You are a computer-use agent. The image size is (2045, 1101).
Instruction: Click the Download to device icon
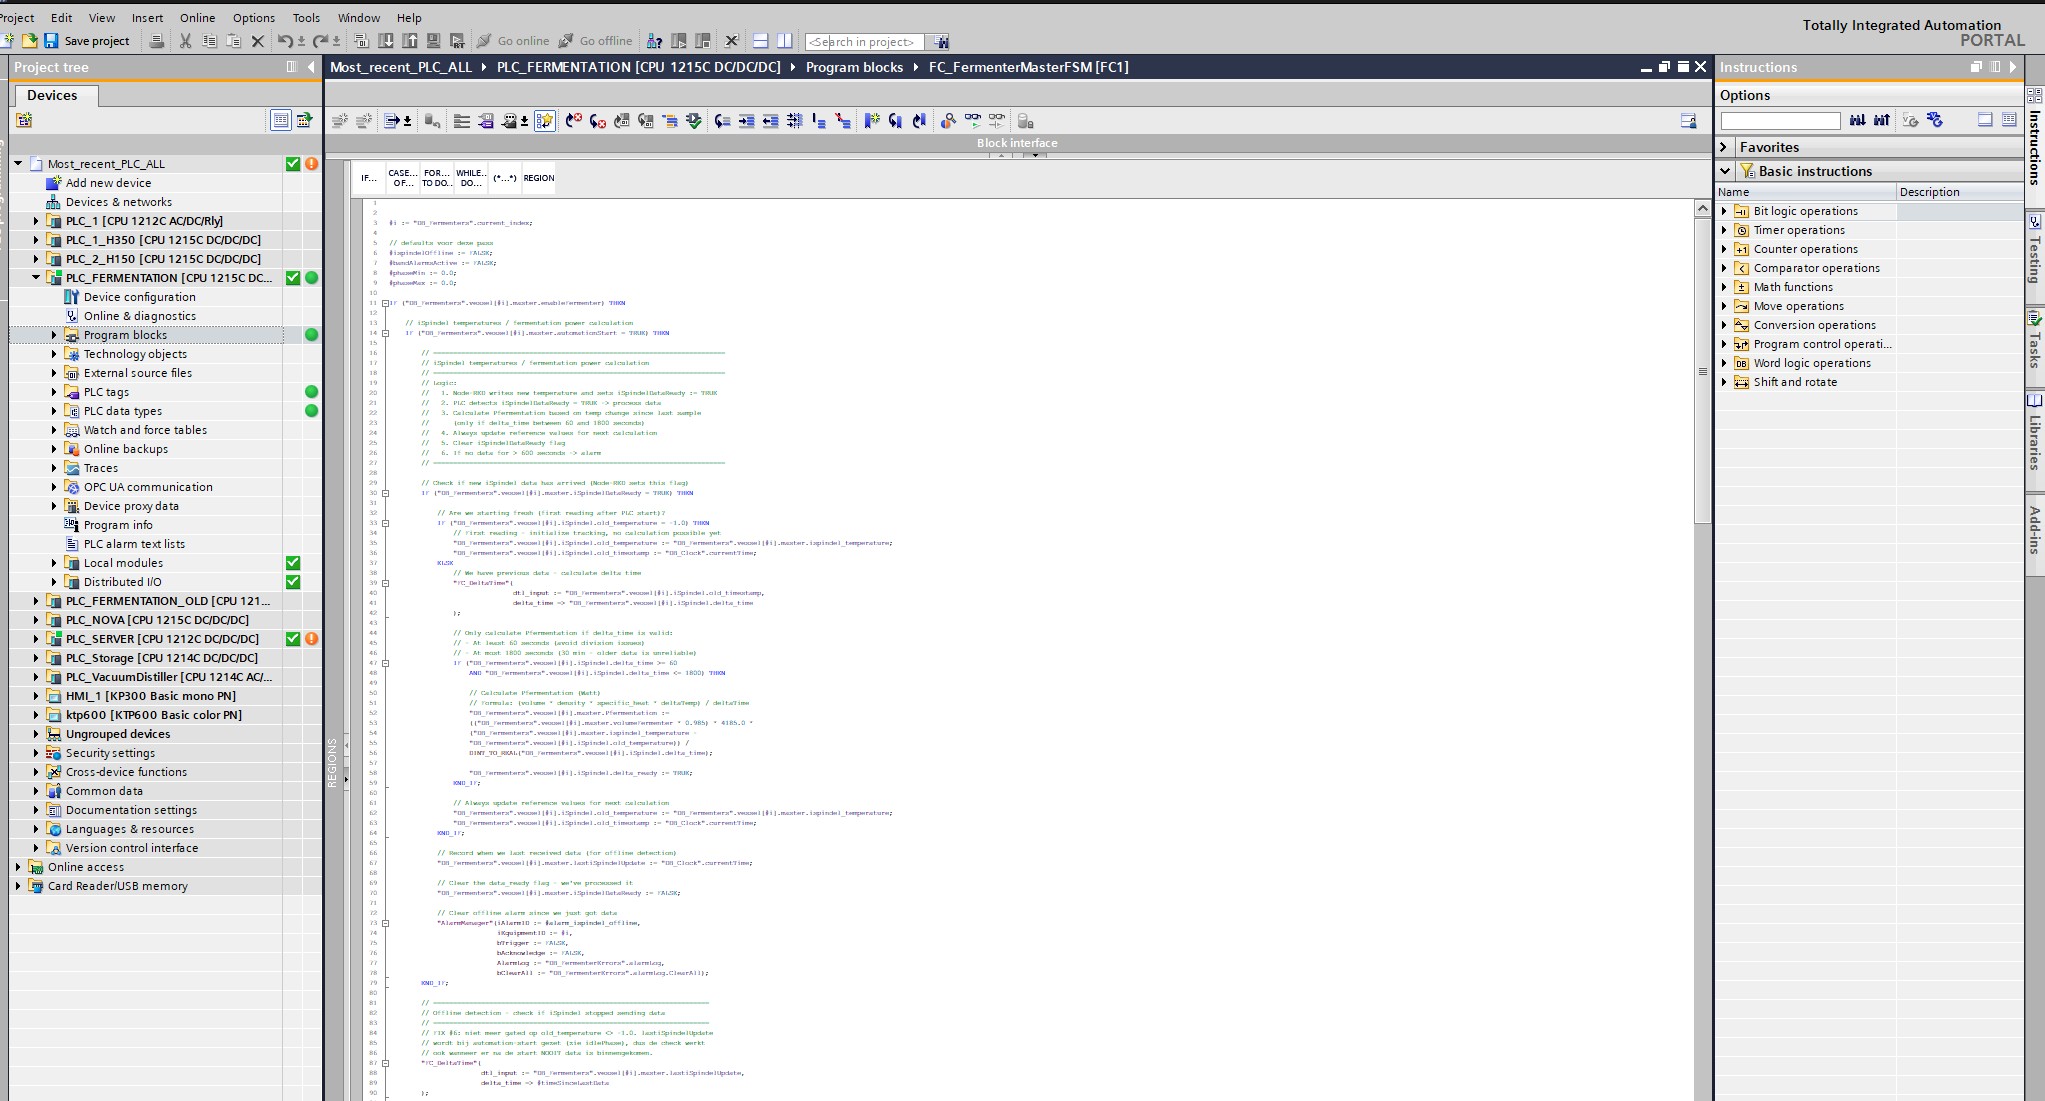[x=386, y=41]
